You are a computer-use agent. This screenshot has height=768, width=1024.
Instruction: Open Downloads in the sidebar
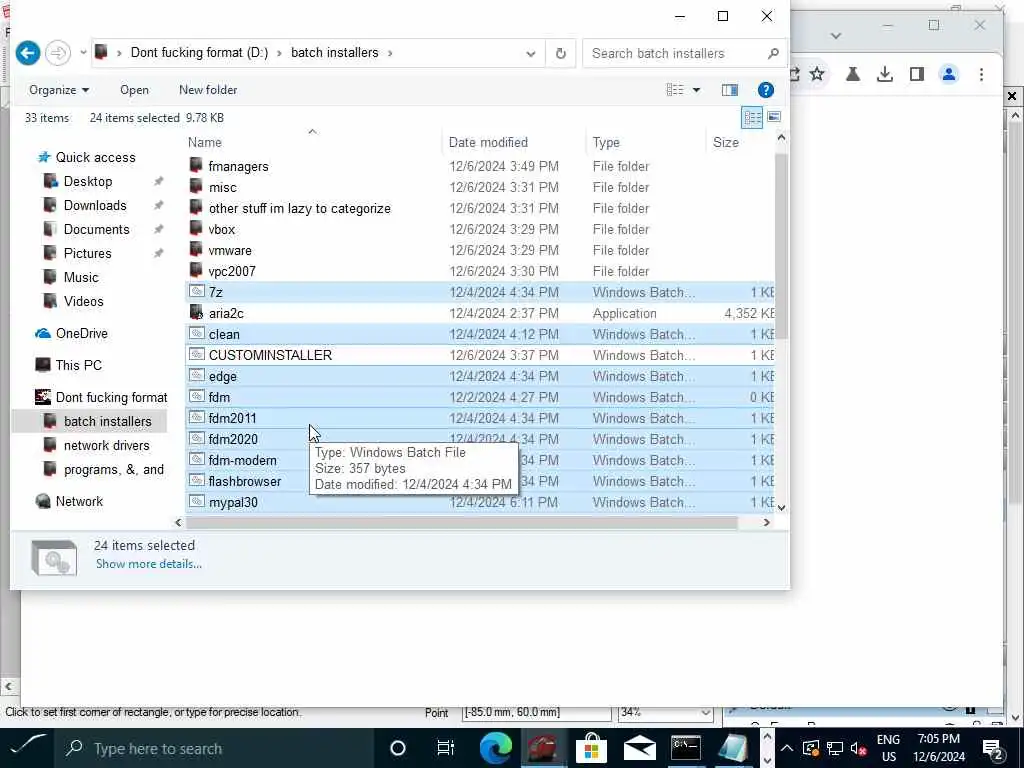[x=95, y=206]
